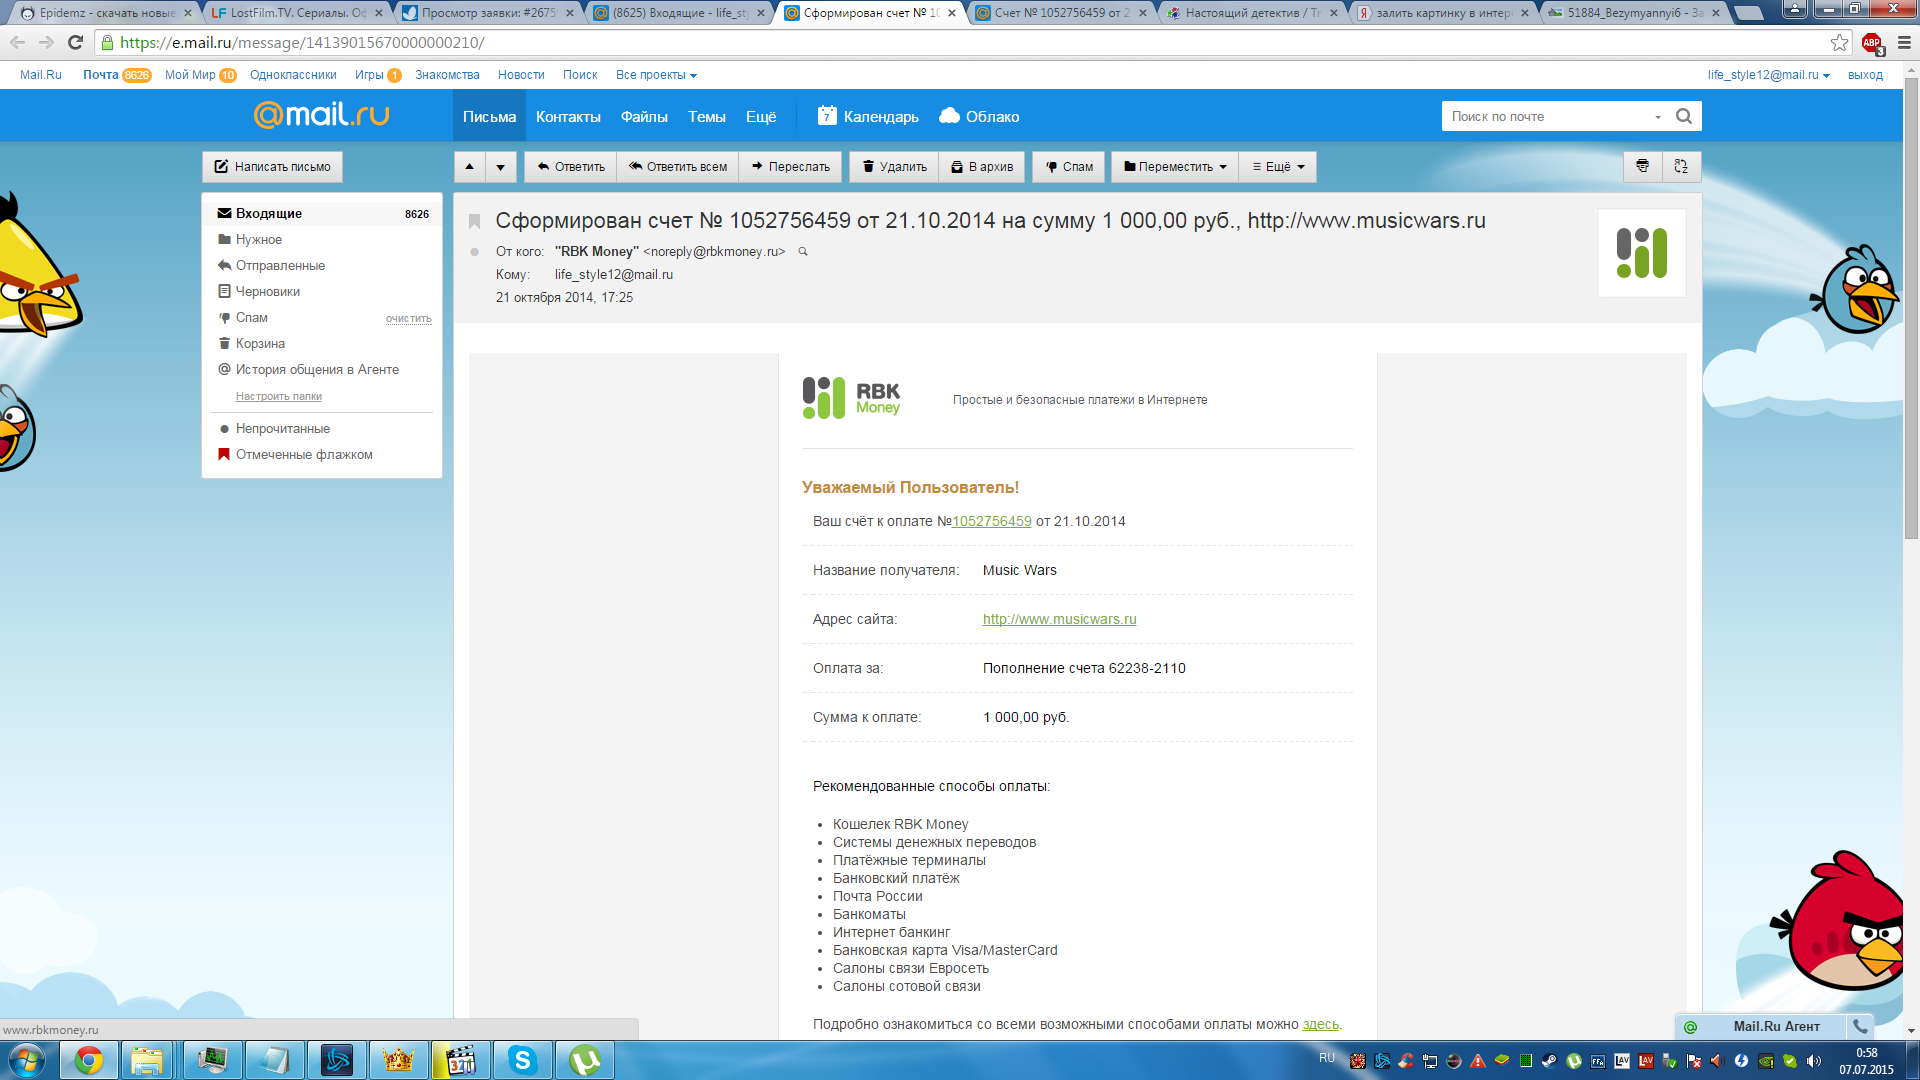Click Настроить папки link
The width and height of the screenshot is (1920, 1080).
tap(278, 396)
